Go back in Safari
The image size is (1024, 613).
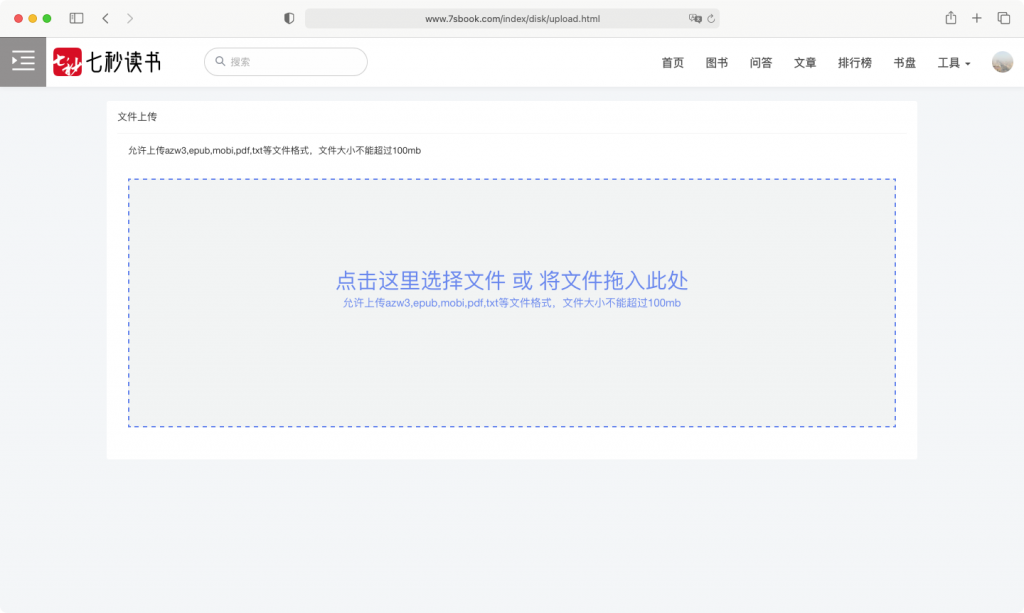point(105,18)
